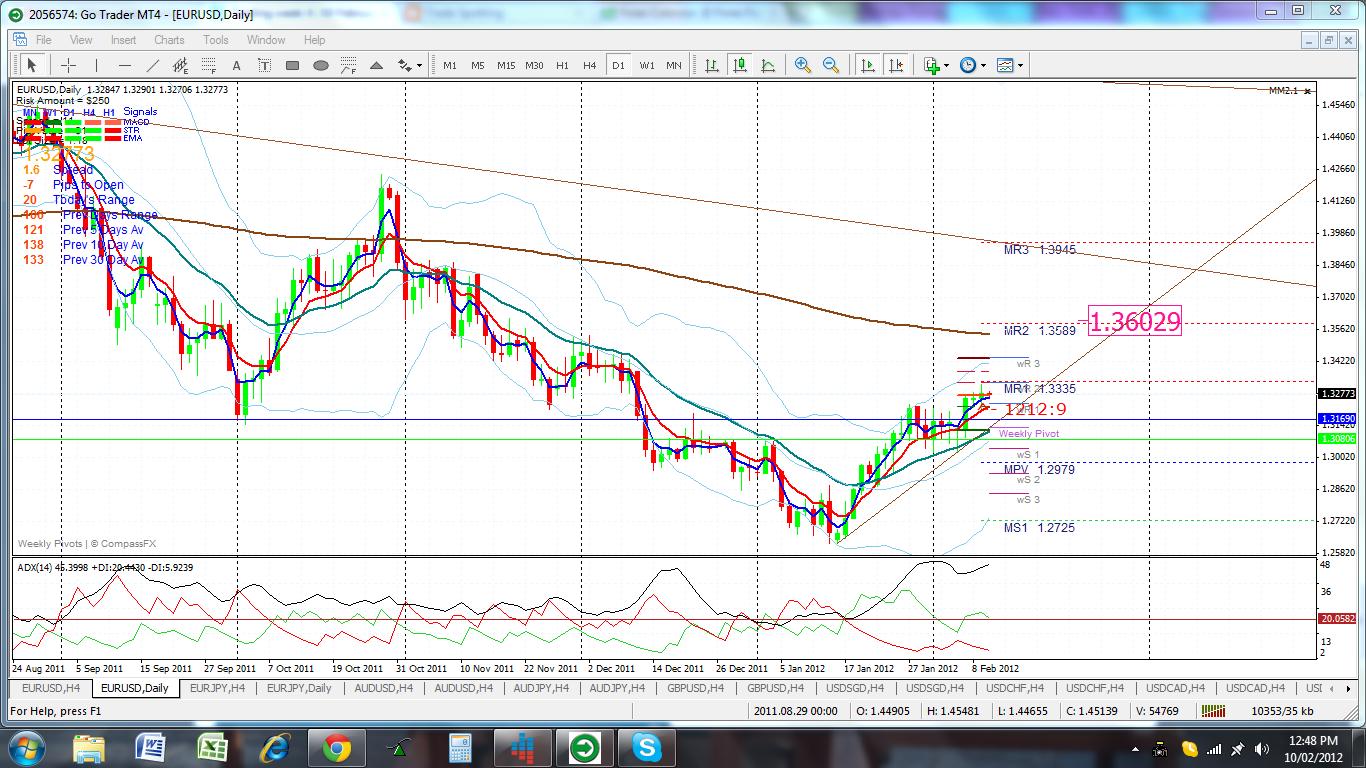Click the 1.36029 price label on chart
The height and width of the screenshot is (768, 1366).
pyautogui.click(x=1134, y=321)
